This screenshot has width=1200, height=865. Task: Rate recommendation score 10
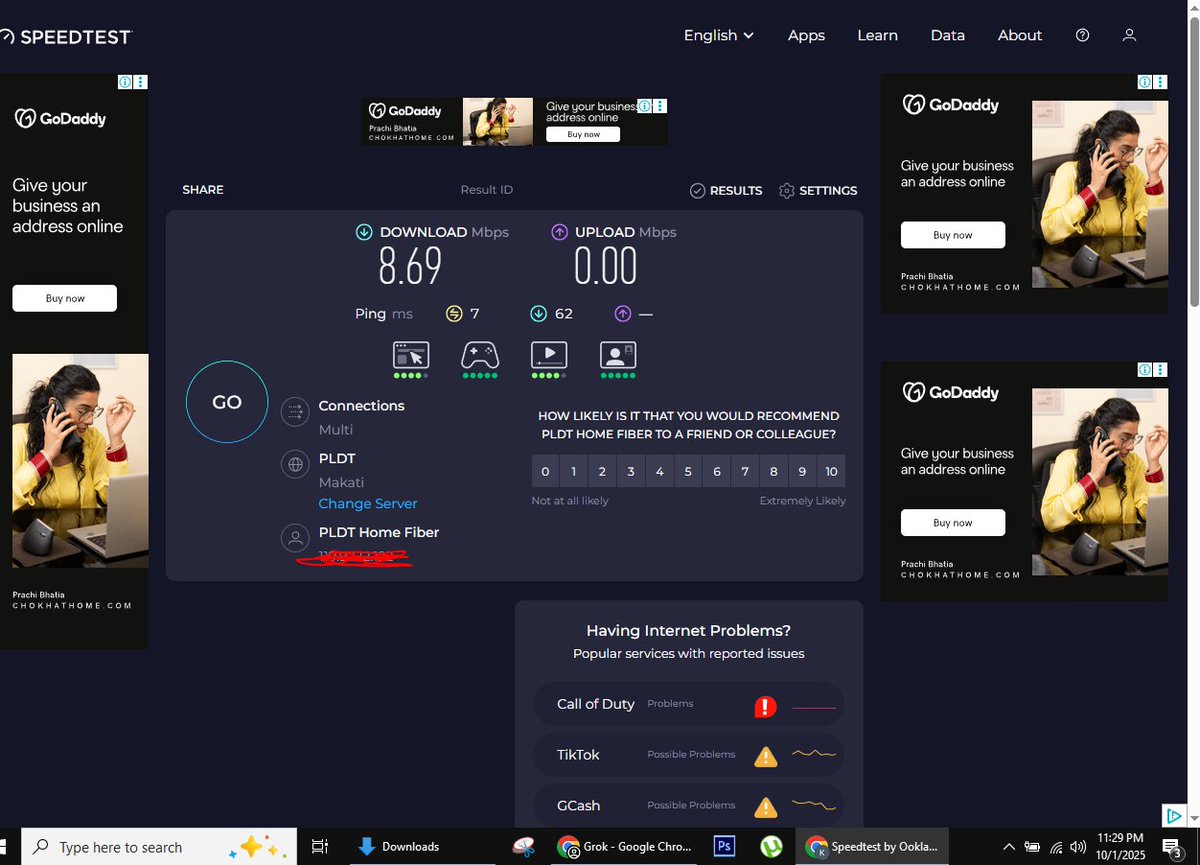(x=831, y=471)
